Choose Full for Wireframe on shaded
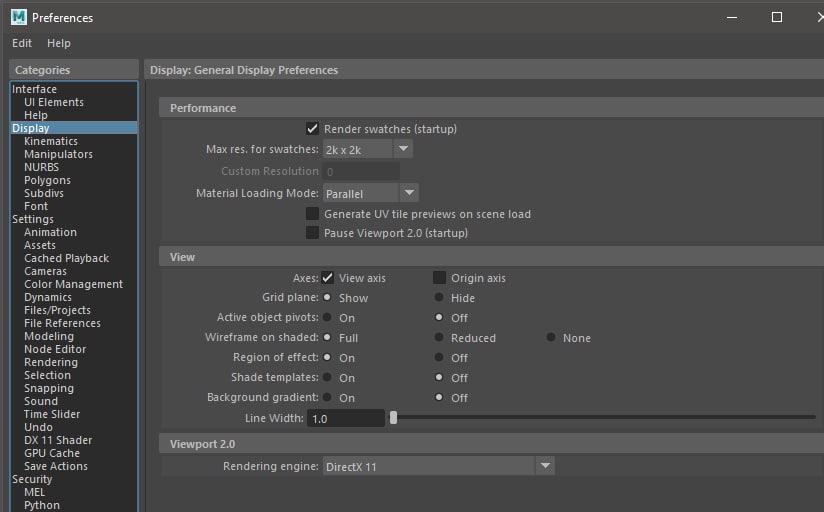 coord(327,337)
